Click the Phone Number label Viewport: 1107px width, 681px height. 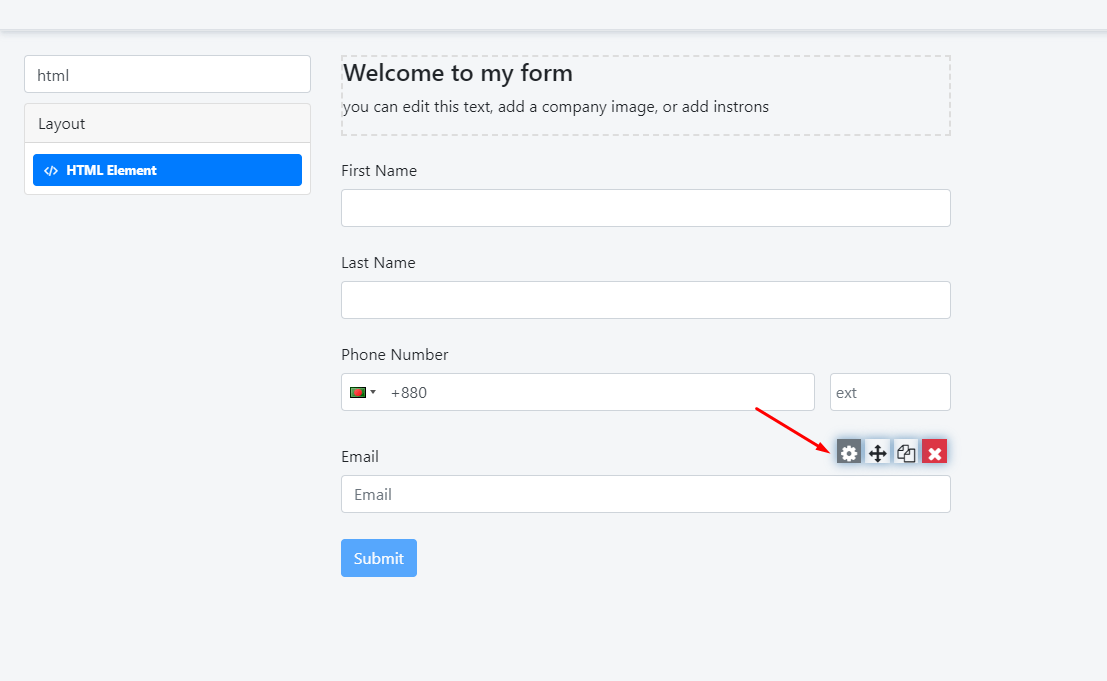[395, 355]
